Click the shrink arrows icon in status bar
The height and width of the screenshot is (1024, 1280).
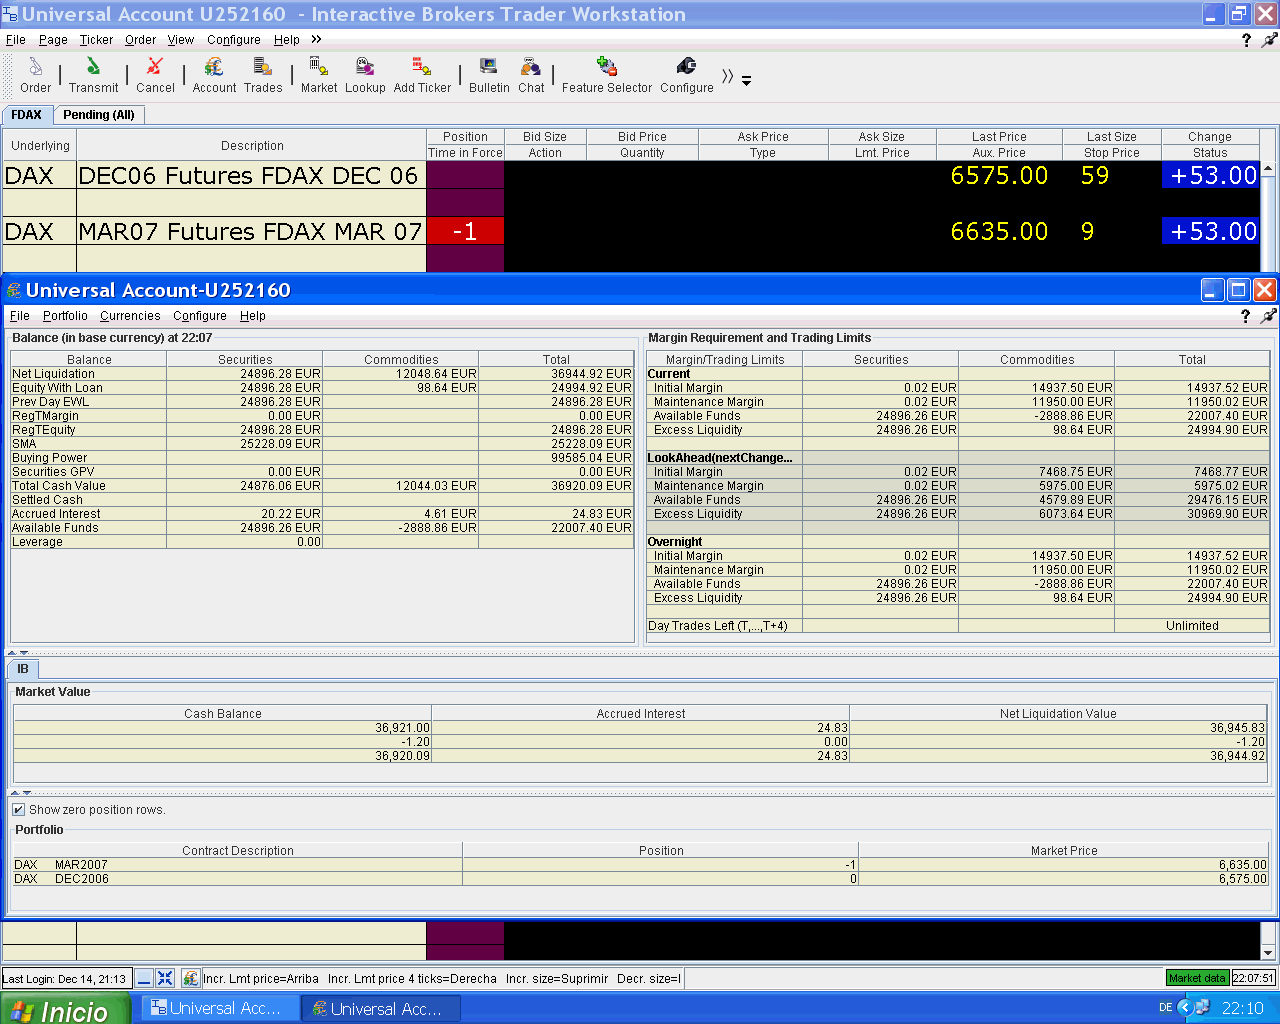click(x=165, y=978)
